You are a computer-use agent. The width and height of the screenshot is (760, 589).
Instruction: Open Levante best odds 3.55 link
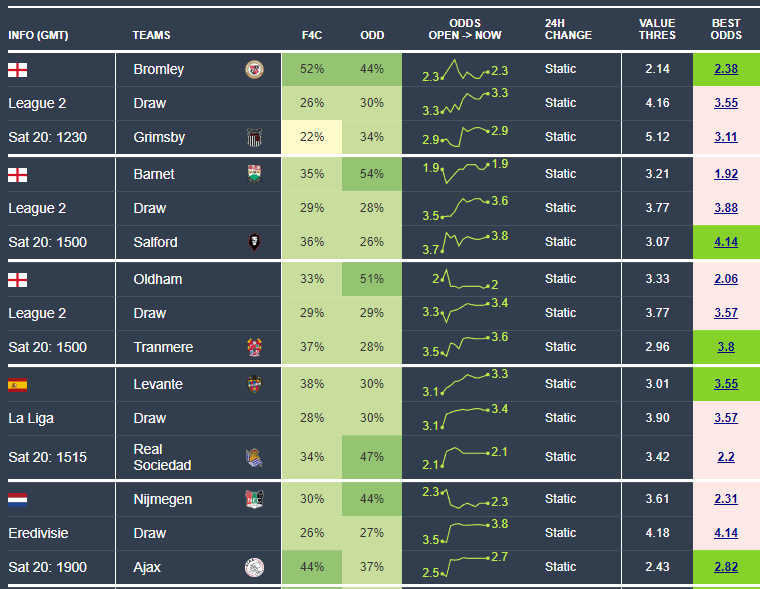click(726, 384)
